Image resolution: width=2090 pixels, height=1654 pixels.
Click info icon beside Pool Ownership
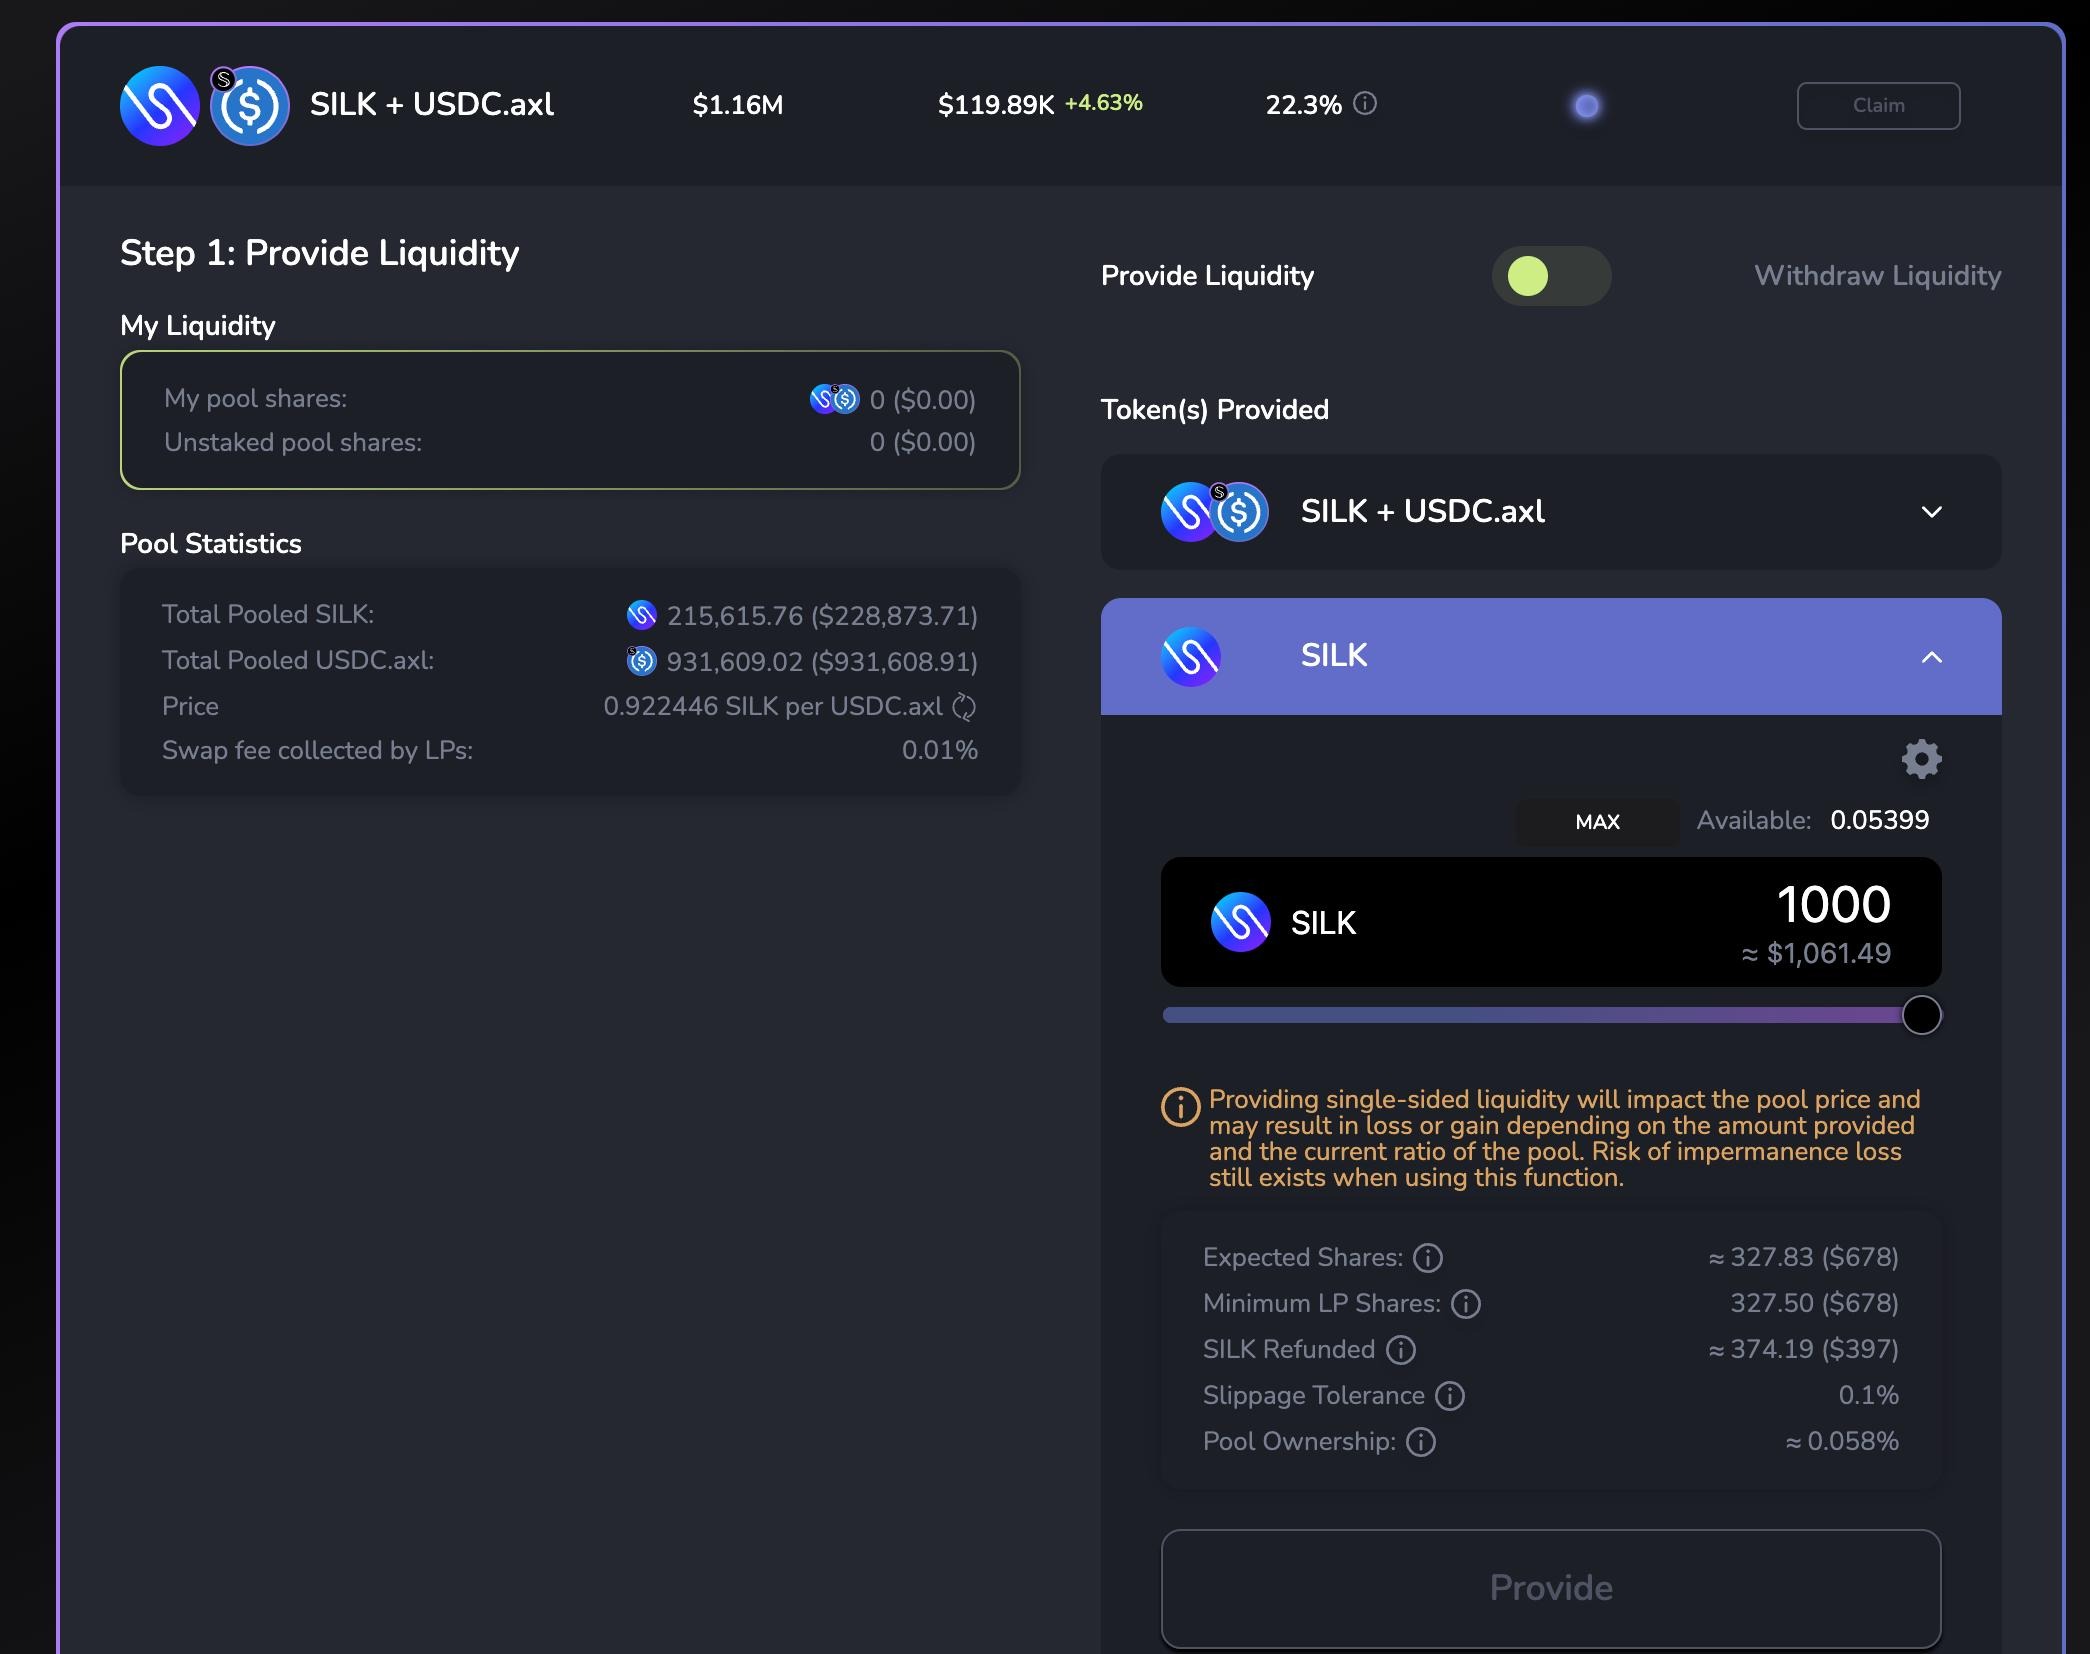tap(1420, 1442)
